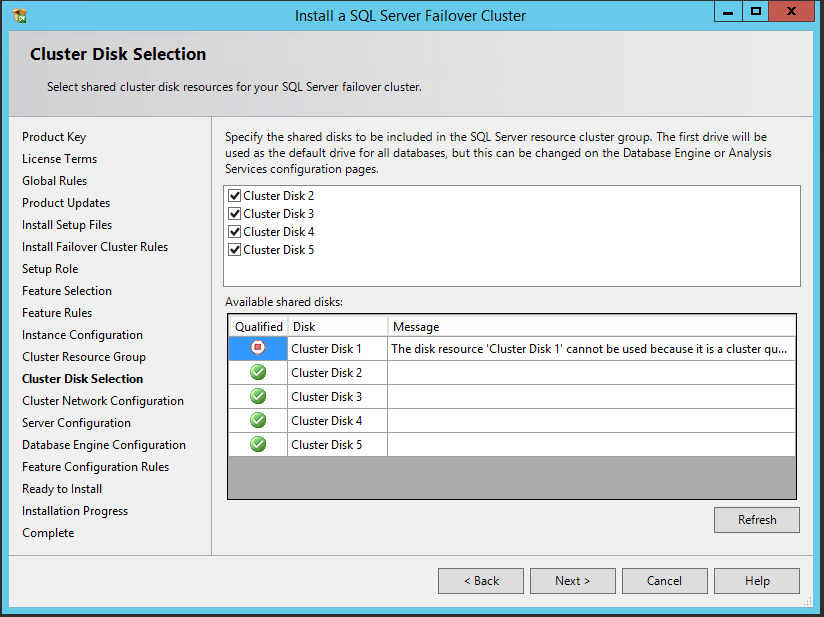Select the Cluster Disk 5 table cell
This screenshot has height=617, width=824.
(337, 445)
